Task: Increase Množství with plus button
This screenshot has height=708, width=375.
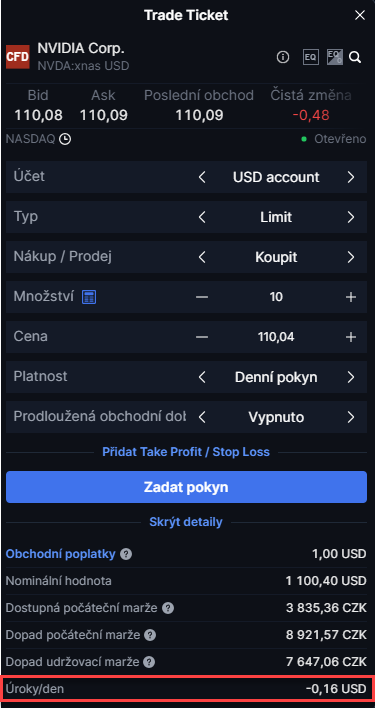Action: (351, 297)
